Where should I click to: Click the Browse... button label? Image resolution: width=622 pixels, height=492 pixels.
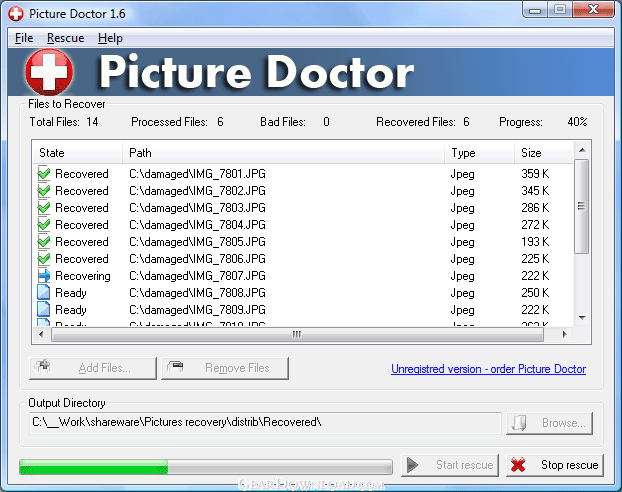(564, 423)
